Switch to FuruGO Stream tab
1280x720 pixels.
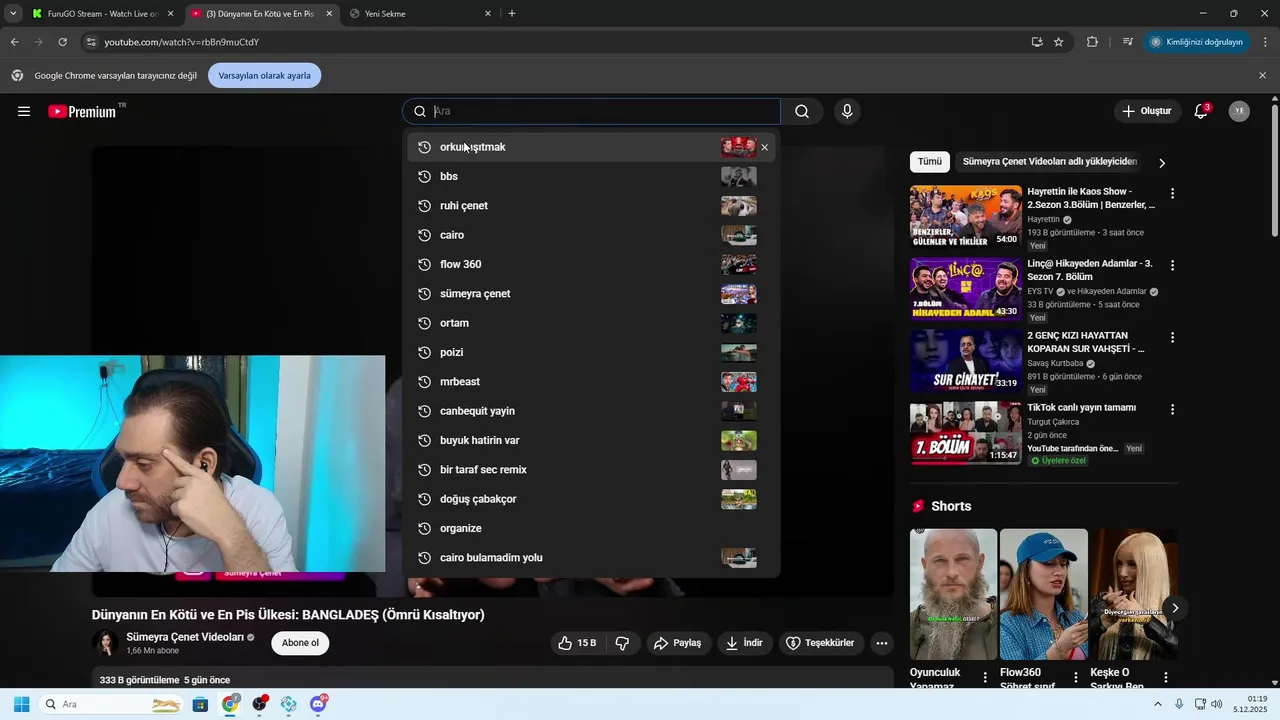(103, 14)
